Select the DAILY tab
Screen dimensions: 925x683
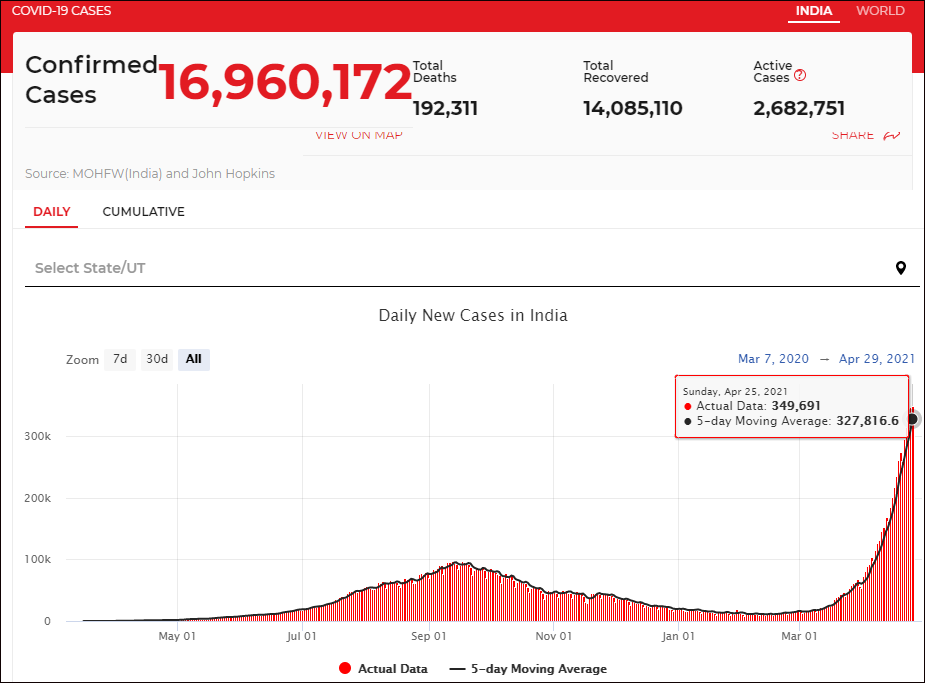tap(52, 212)
